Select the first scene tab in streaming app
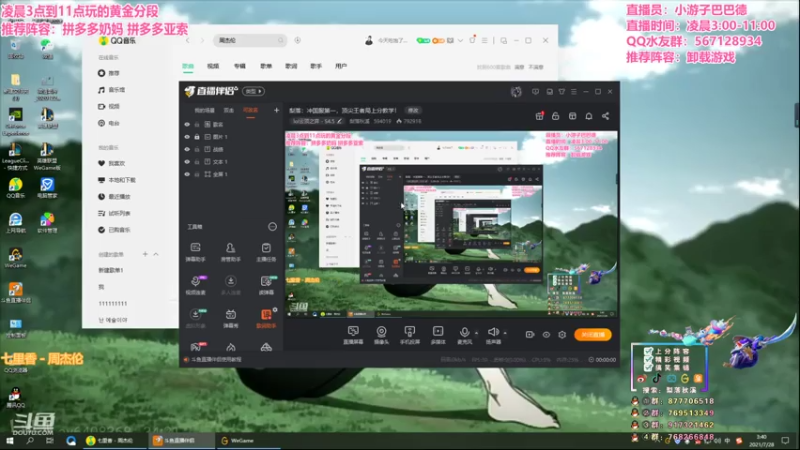 tap(205, 110)
